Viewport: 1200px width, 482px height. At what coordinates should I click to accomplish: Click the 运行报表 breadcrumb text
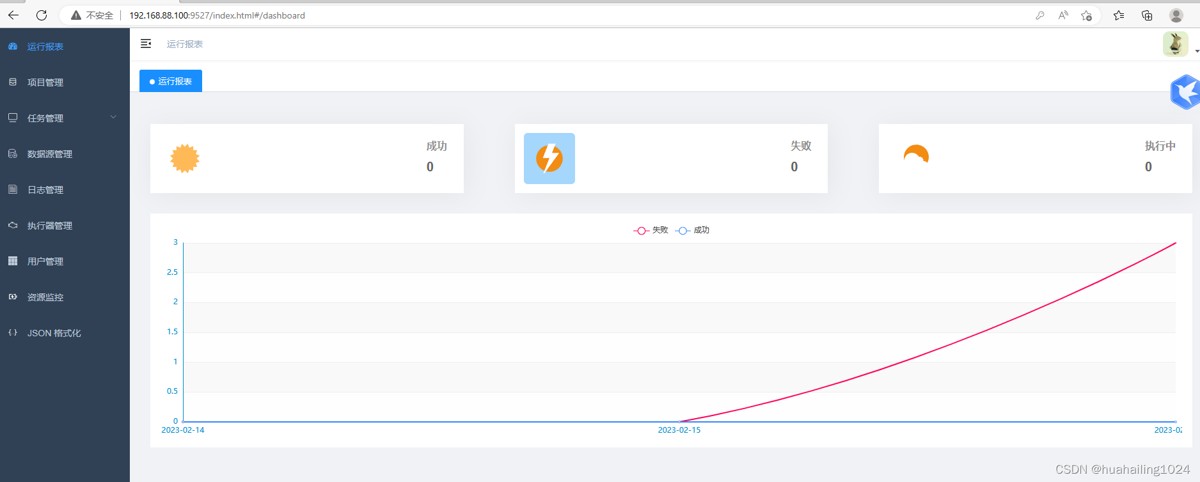click(185, 44)
